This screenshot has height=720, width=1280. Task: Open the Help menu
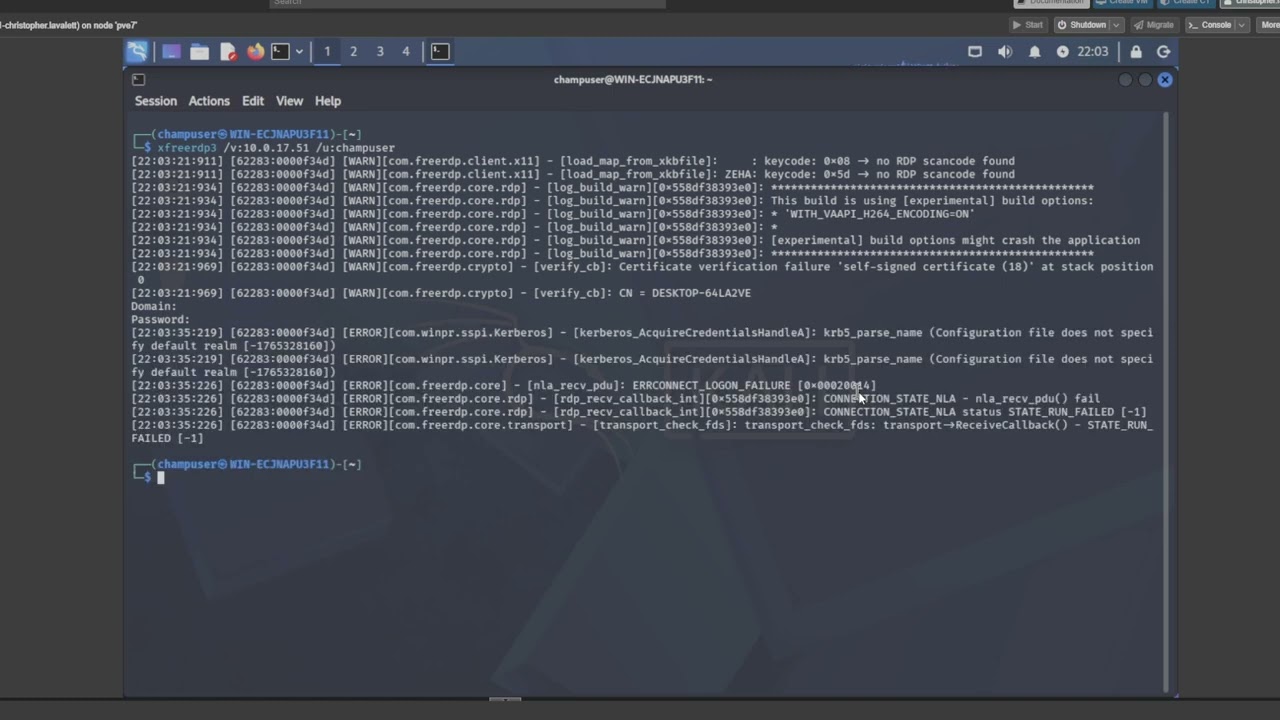click(328, 101)
